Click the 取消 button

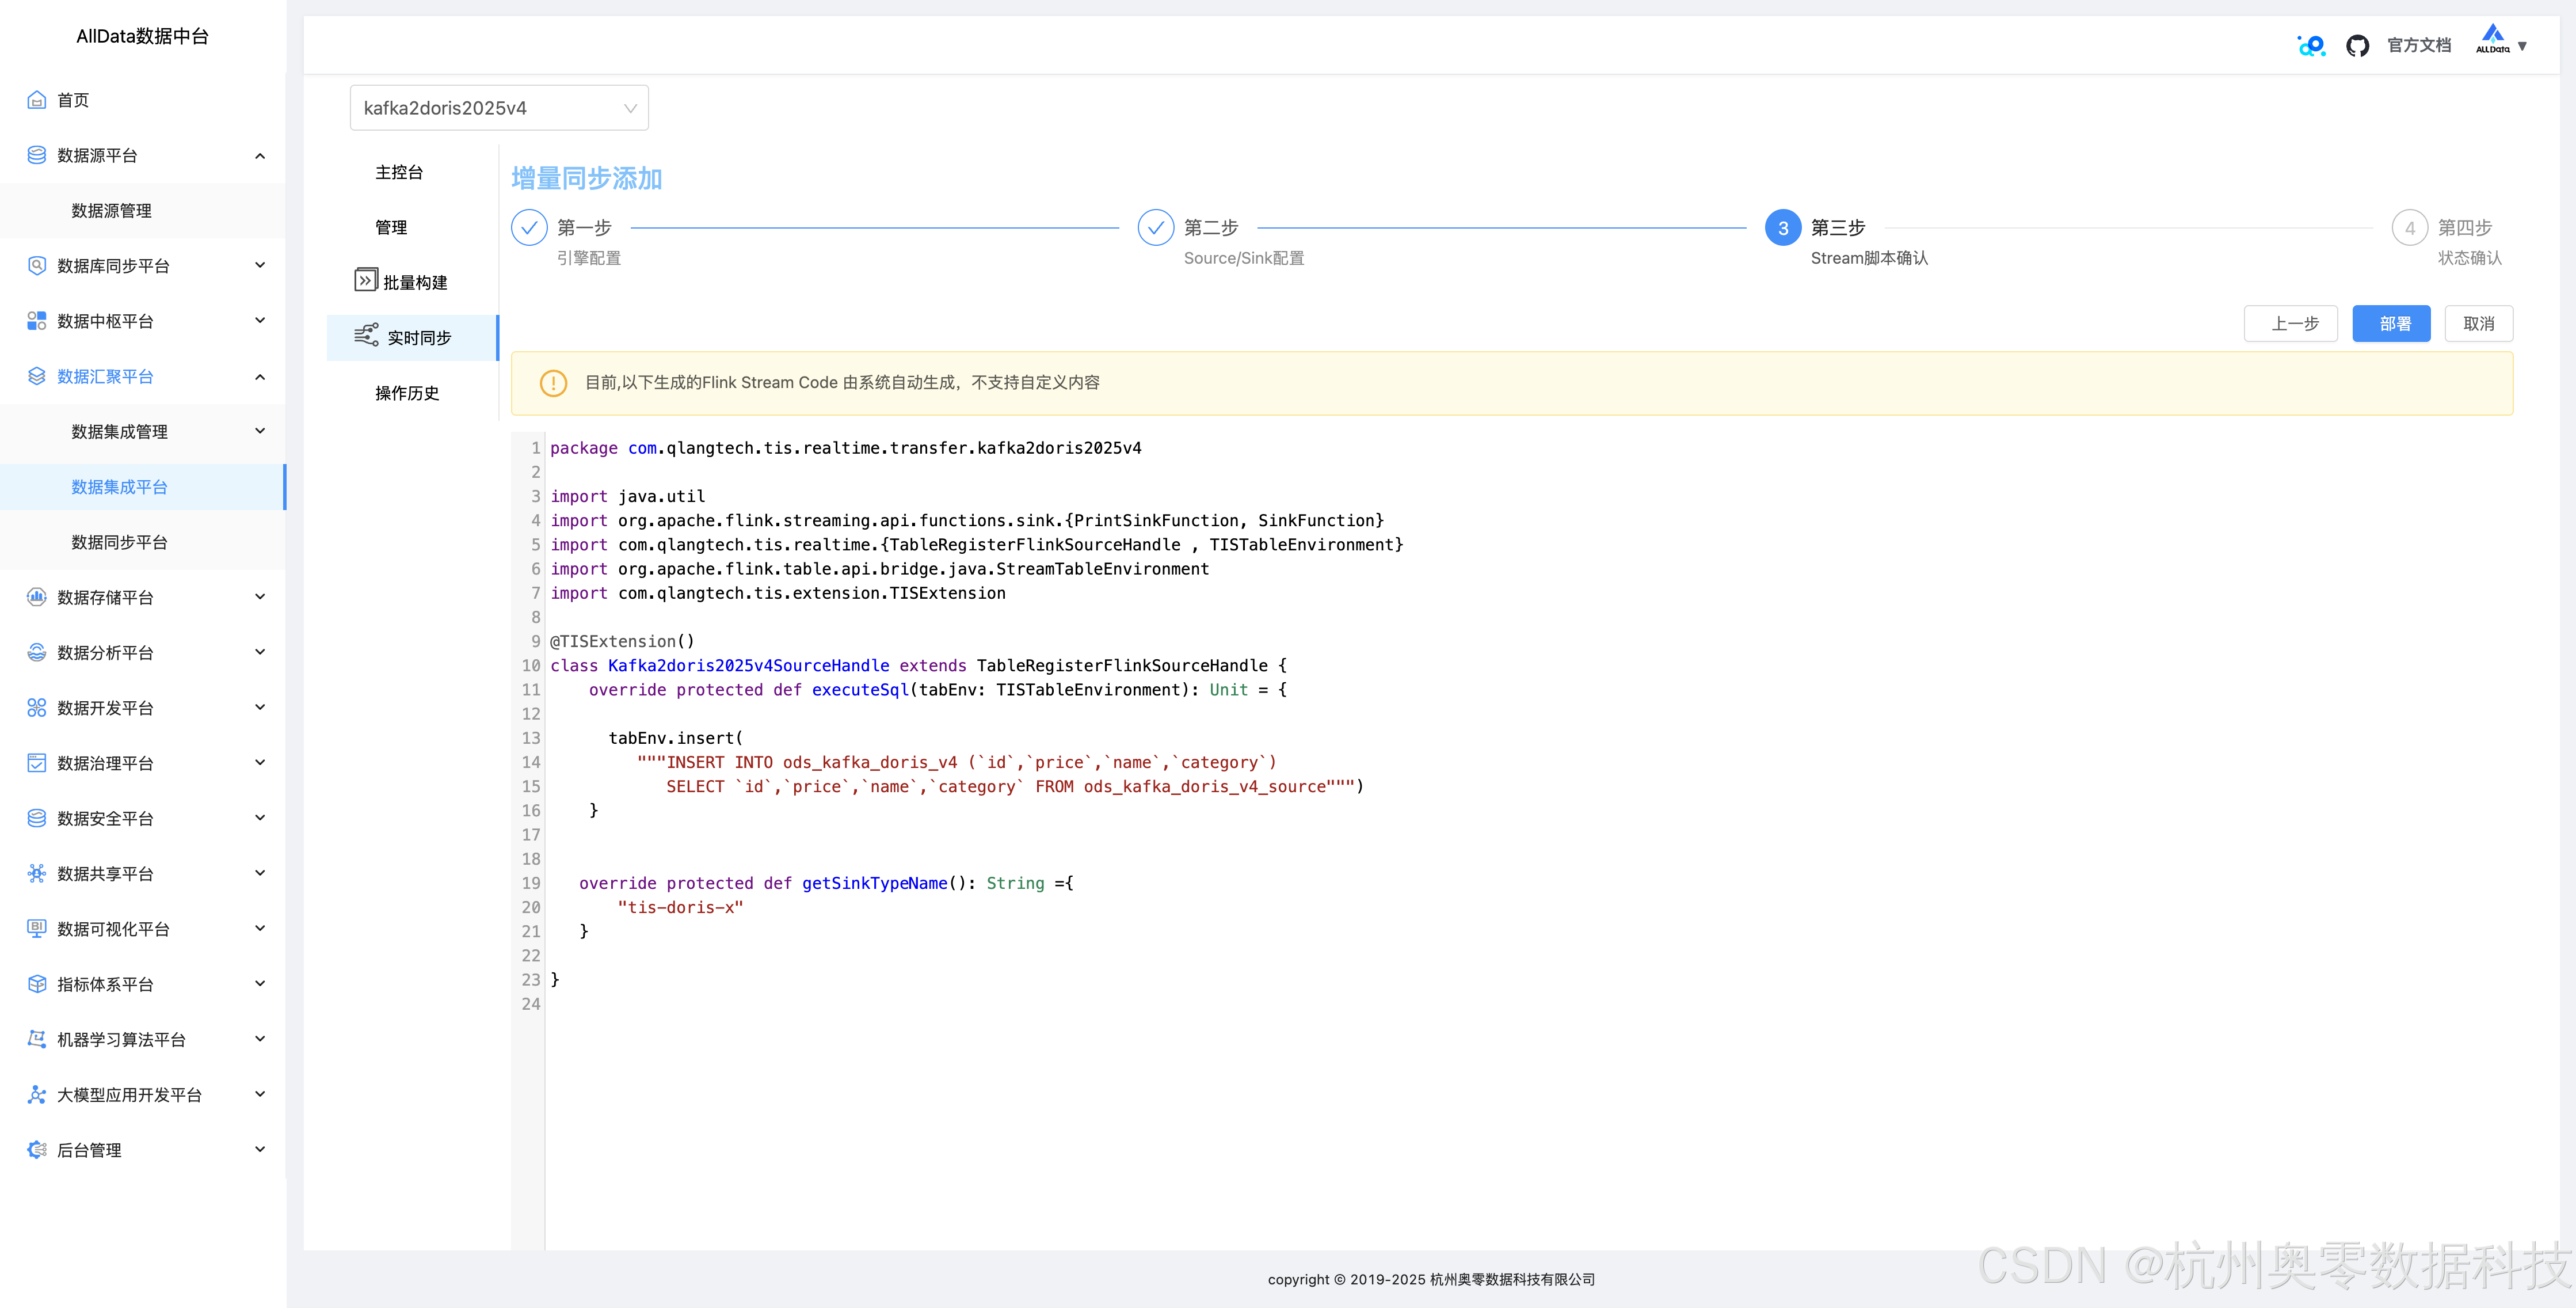click(x=2478, y=324)
